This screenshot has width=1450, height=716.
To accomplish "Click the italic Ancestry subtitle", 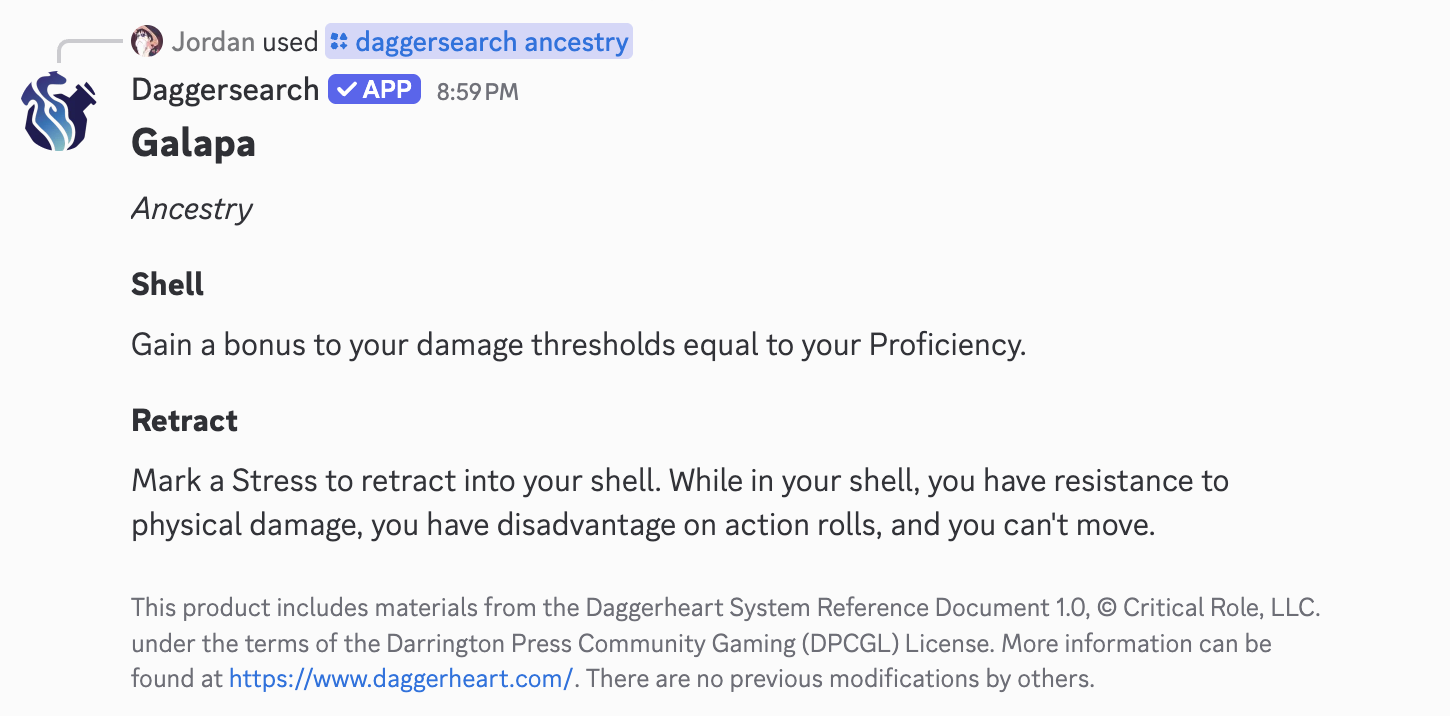I will (192, 209).
